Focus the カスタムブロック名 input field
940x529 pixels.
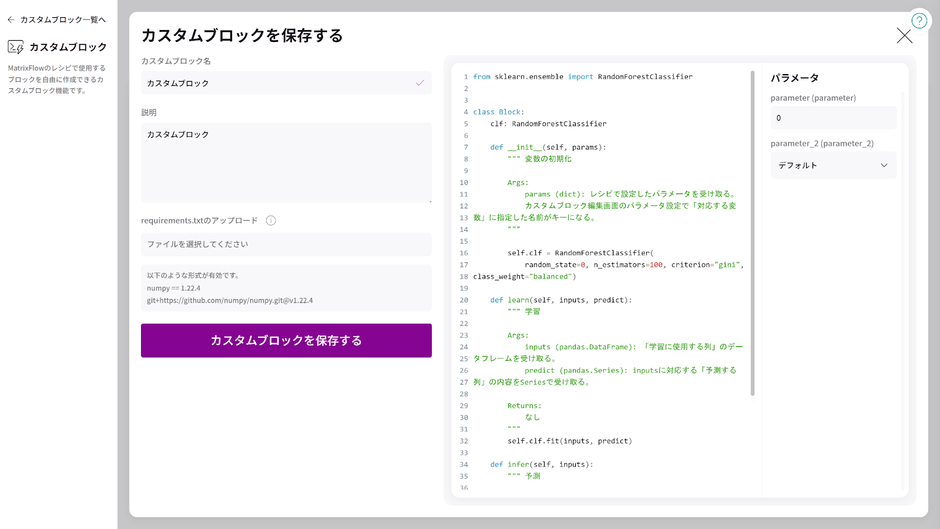[286, 83]
